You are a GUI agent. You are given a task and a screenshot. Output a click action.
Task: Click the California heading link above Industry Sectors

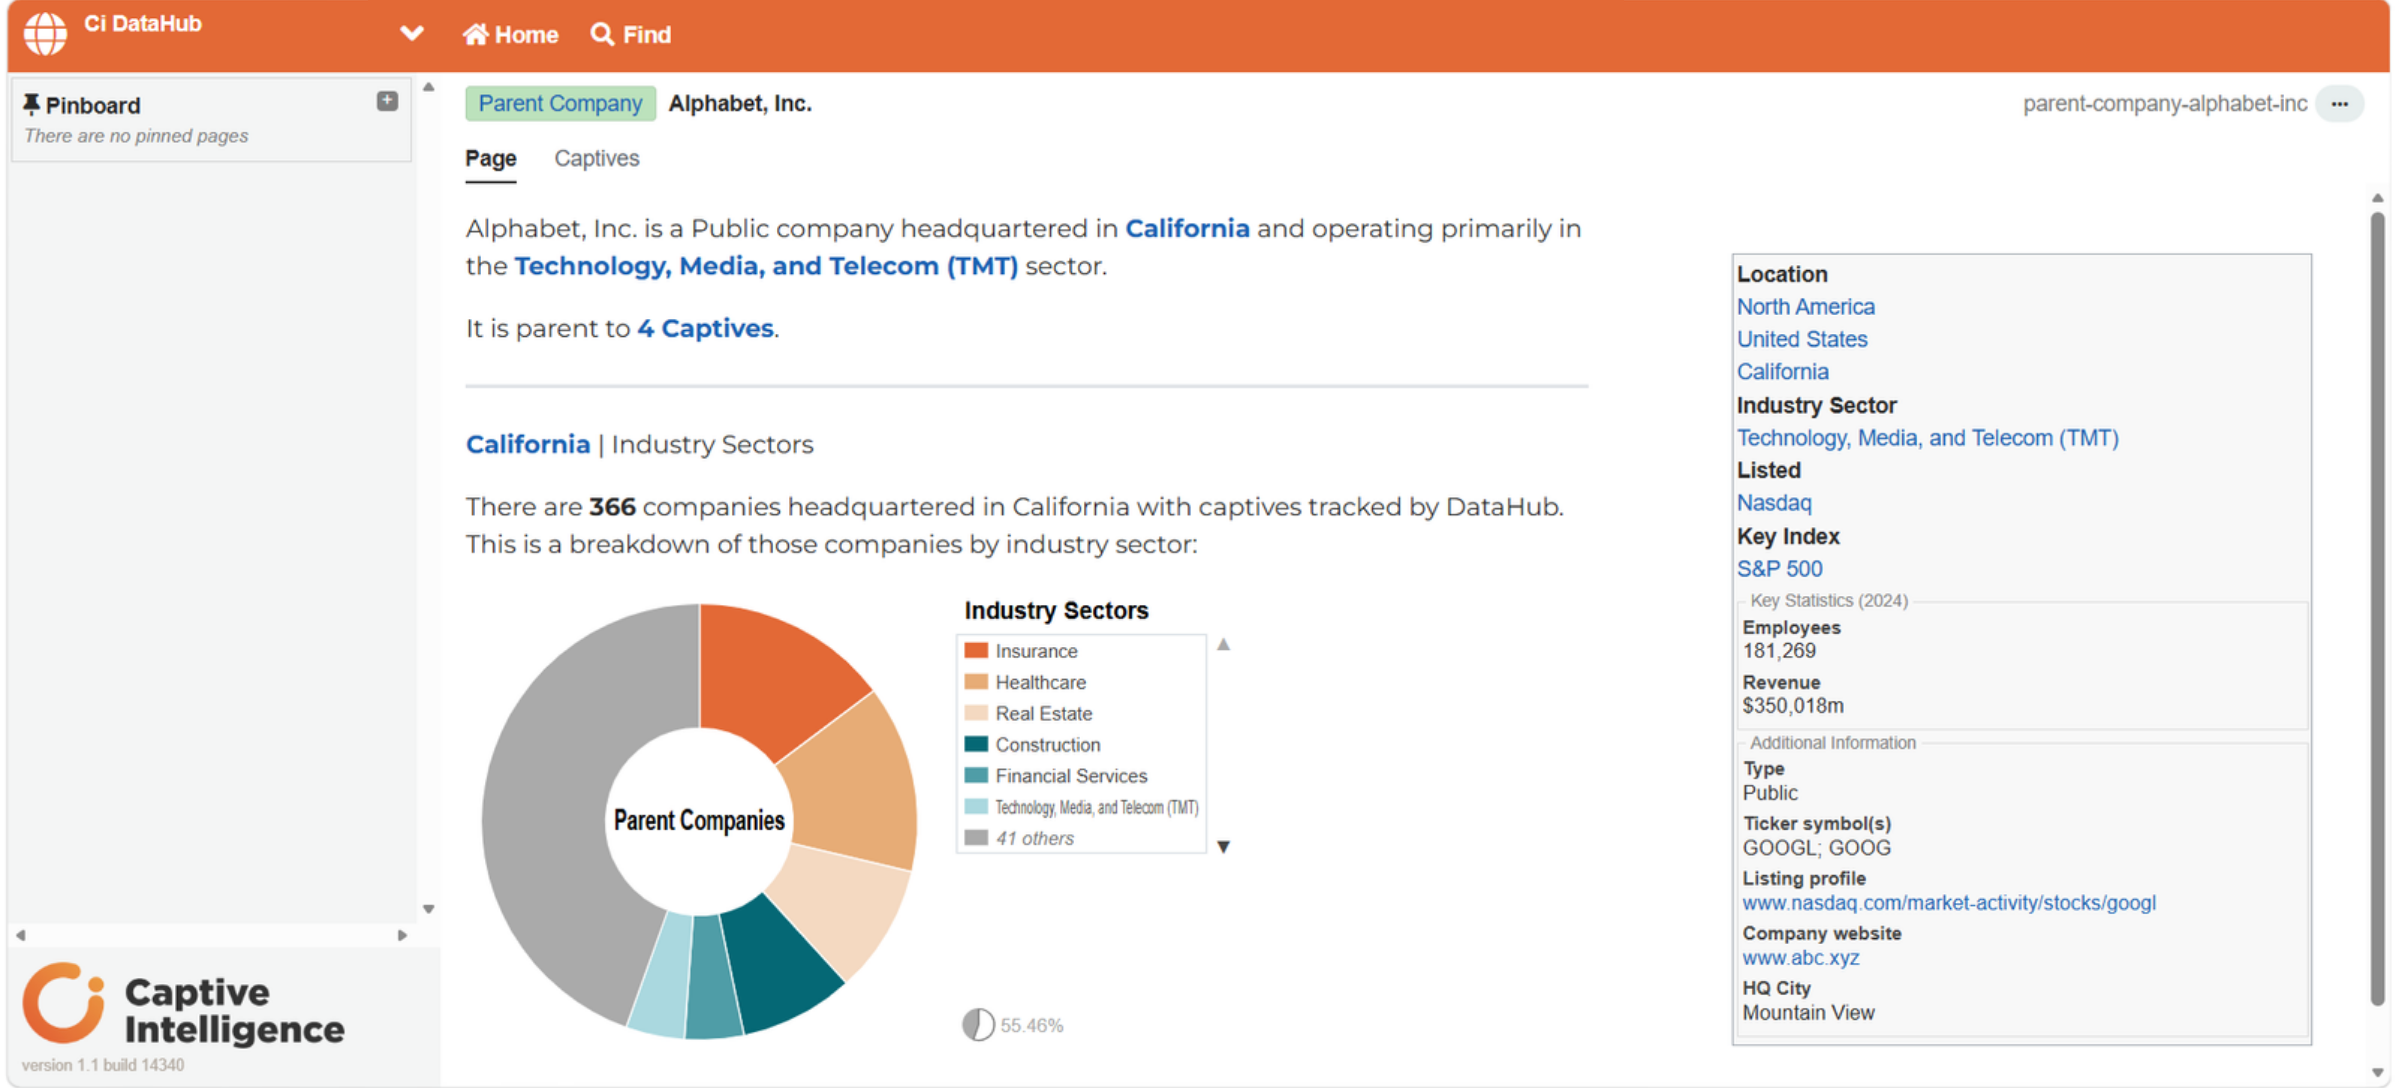click(x=528, y=445)
